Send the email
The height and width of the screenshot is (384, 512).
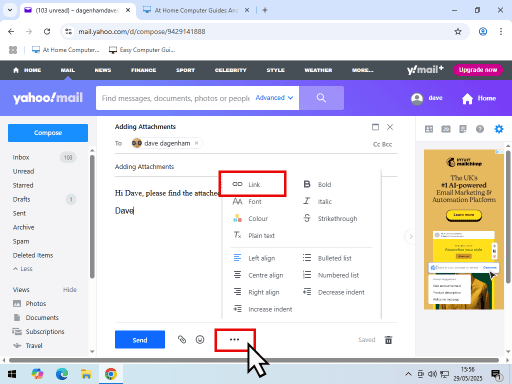[x=140, y=340]
